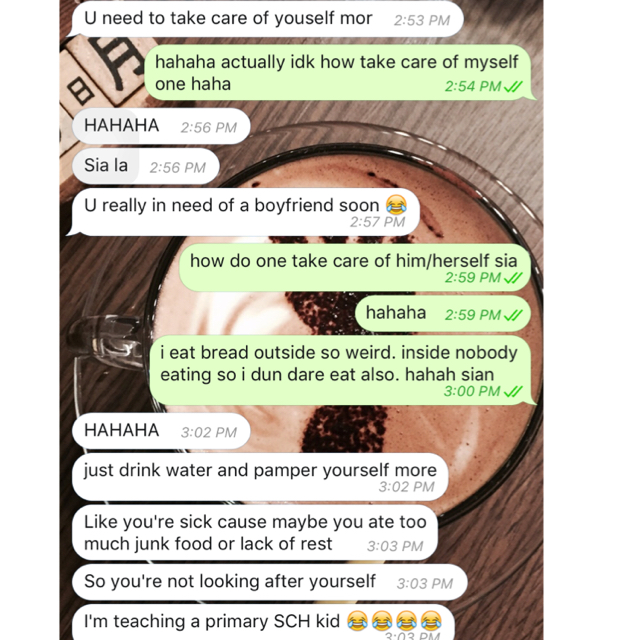Viewport: 640px width, 640px height.
Task: Select 'U need to take care of youself mor' message
Action: tap(266, 19)
